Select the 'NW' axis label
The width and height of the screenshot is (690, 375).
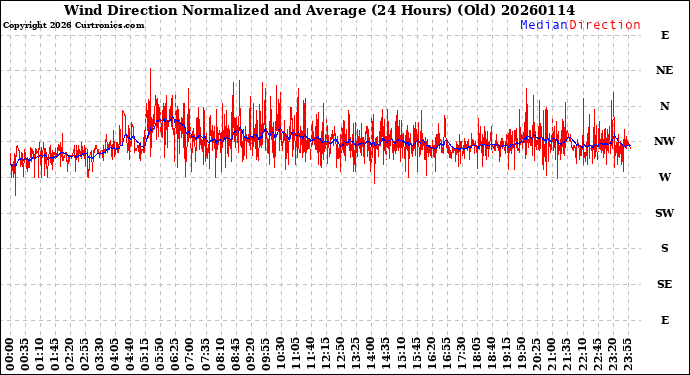[664, 141]
